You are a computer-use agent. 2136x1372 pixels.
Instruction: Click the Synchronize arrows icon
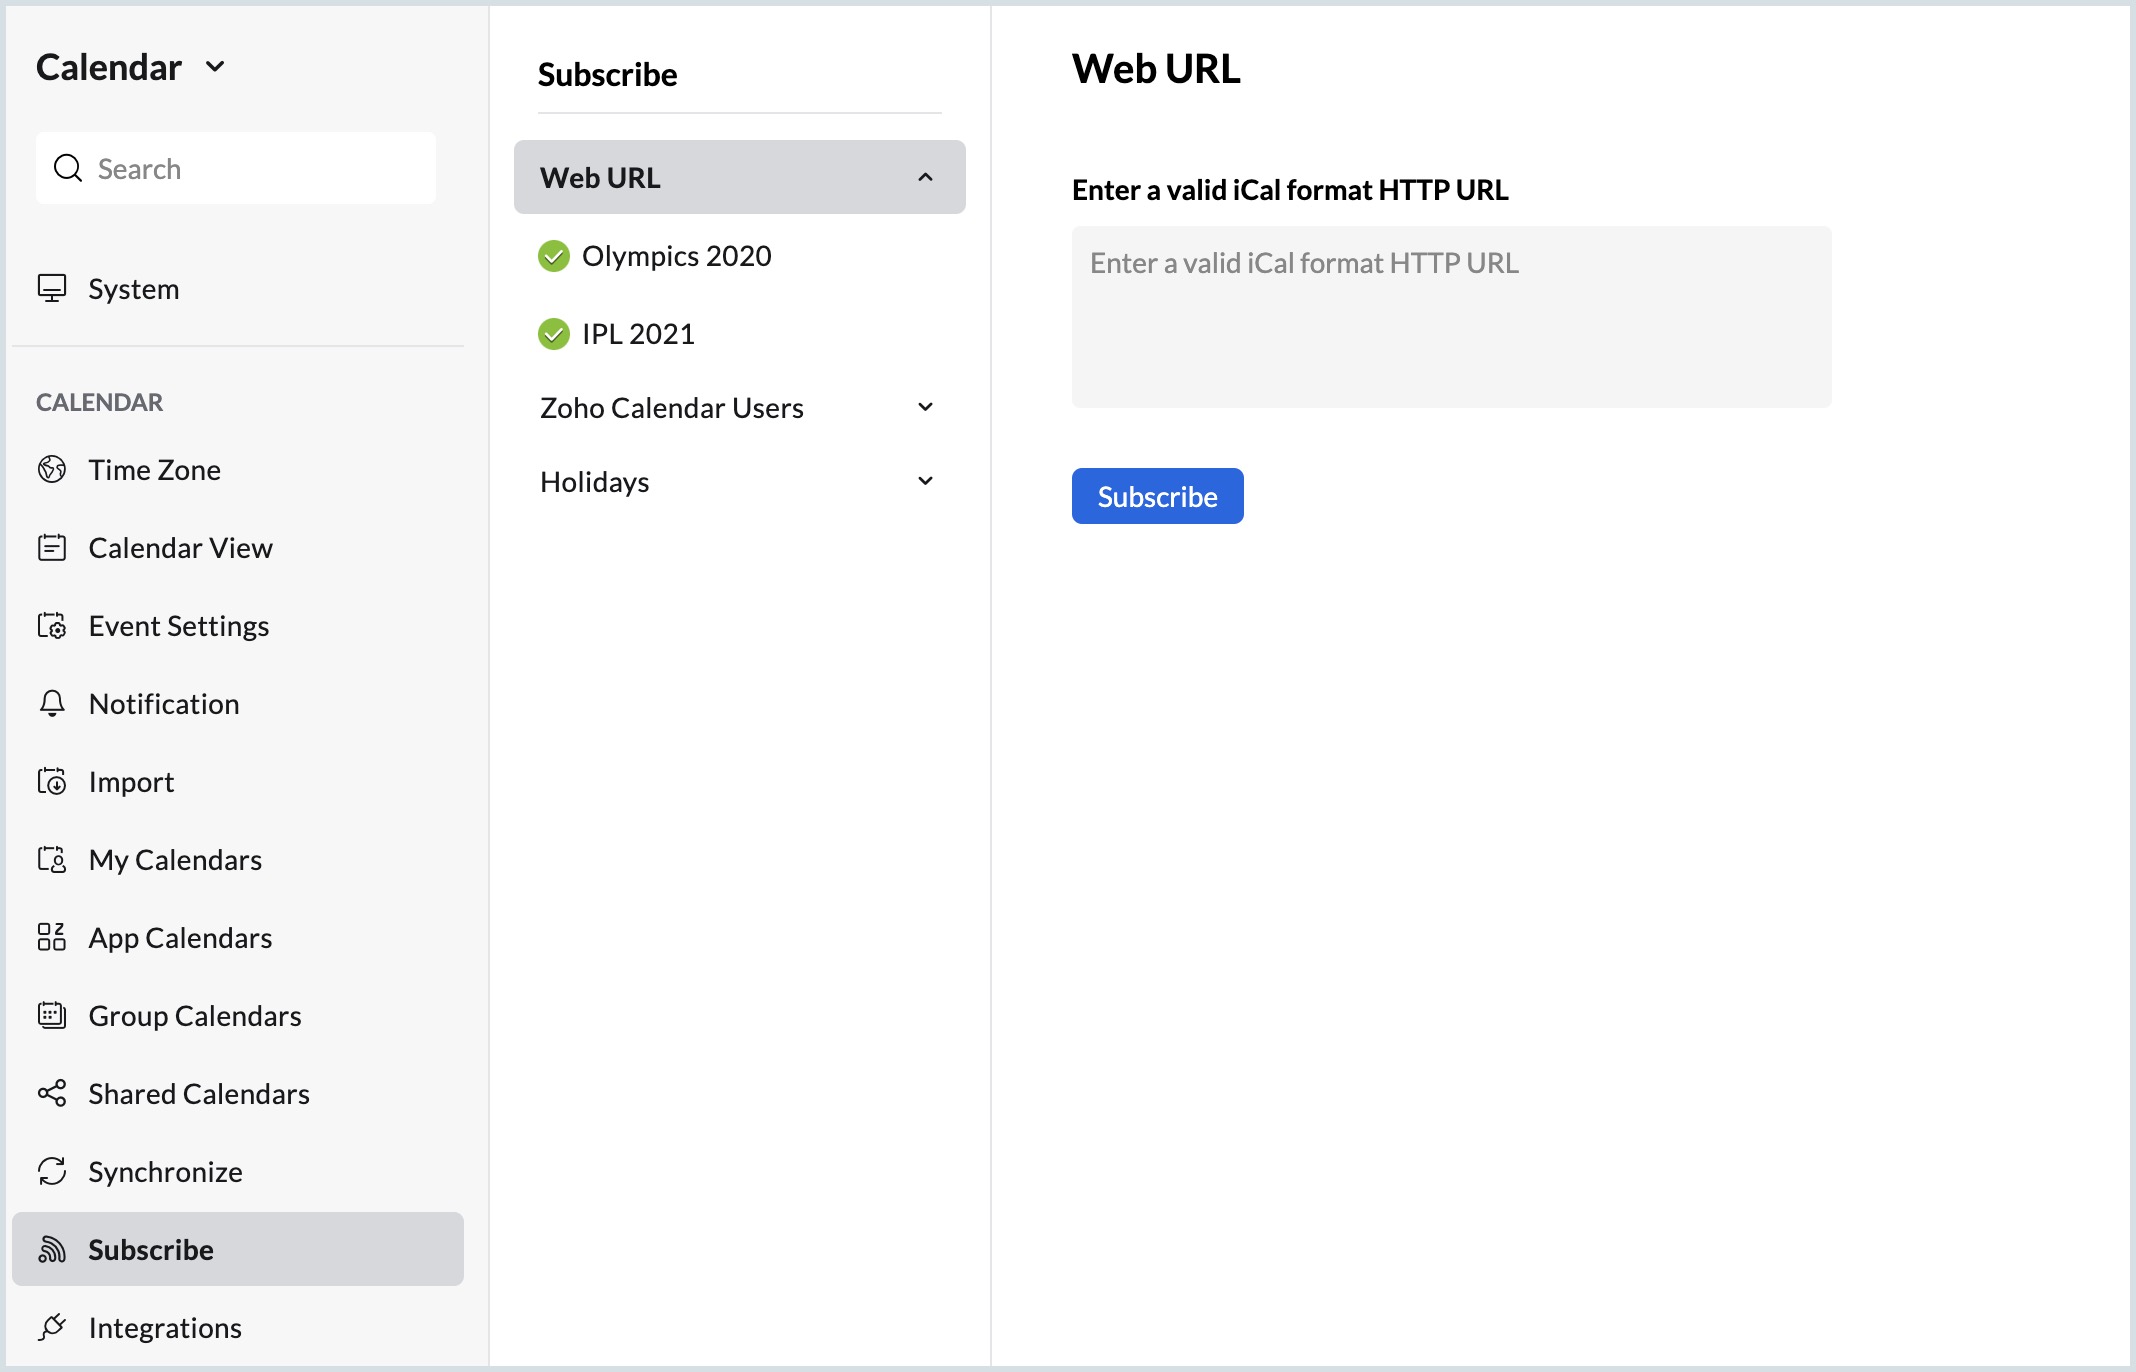(52, 1171)
